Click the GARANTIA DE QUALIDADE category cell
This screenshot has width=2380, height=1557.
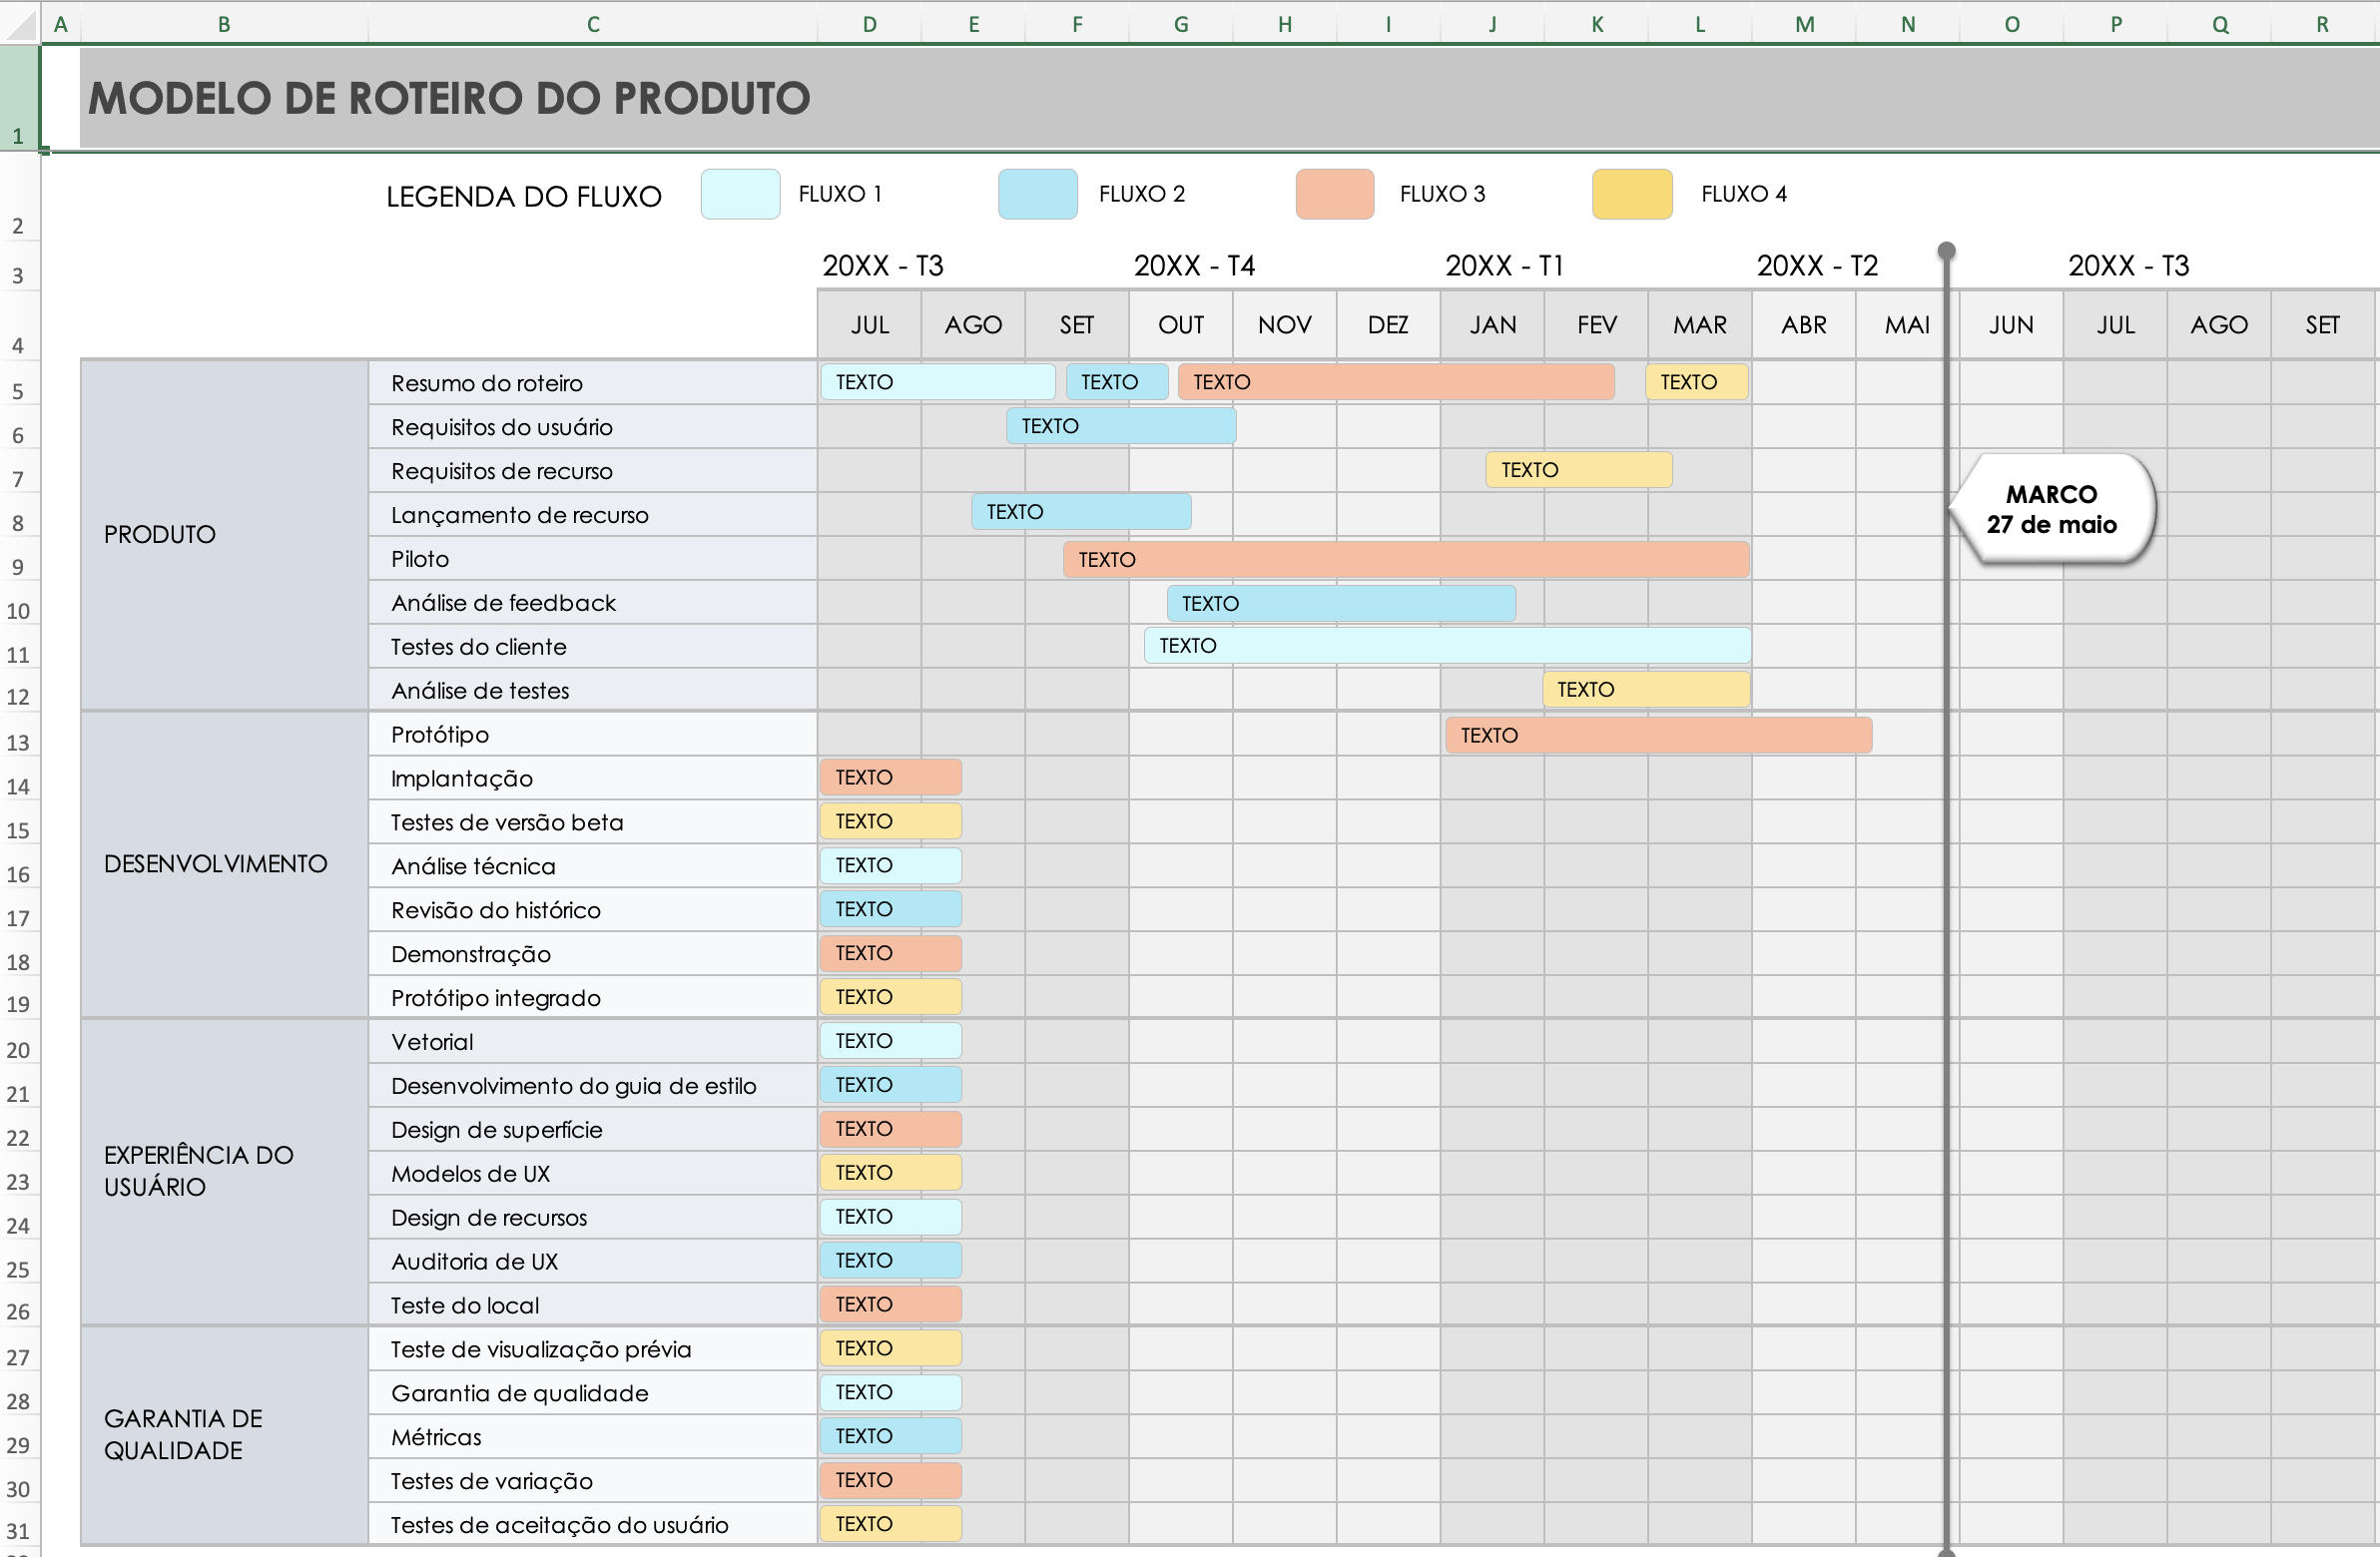[224, 1436]
